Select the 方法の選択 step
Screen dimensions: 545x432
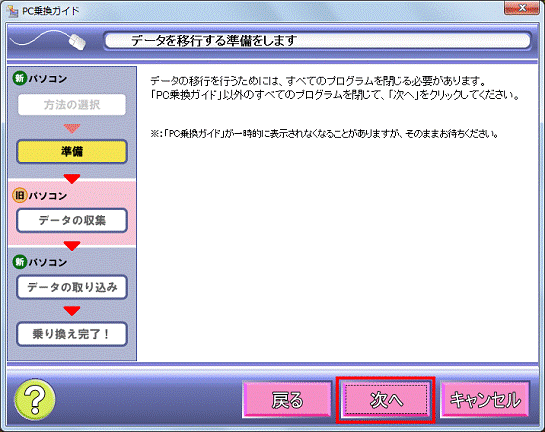click(72, 104)
